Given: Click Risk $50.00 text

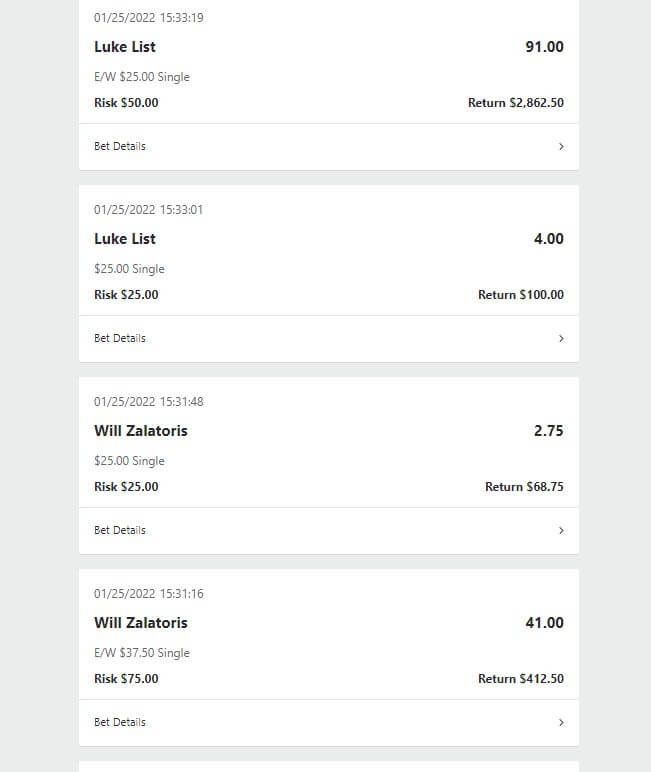Looking at the screenshot, I should pyautogui.click(x=126, y=103).
